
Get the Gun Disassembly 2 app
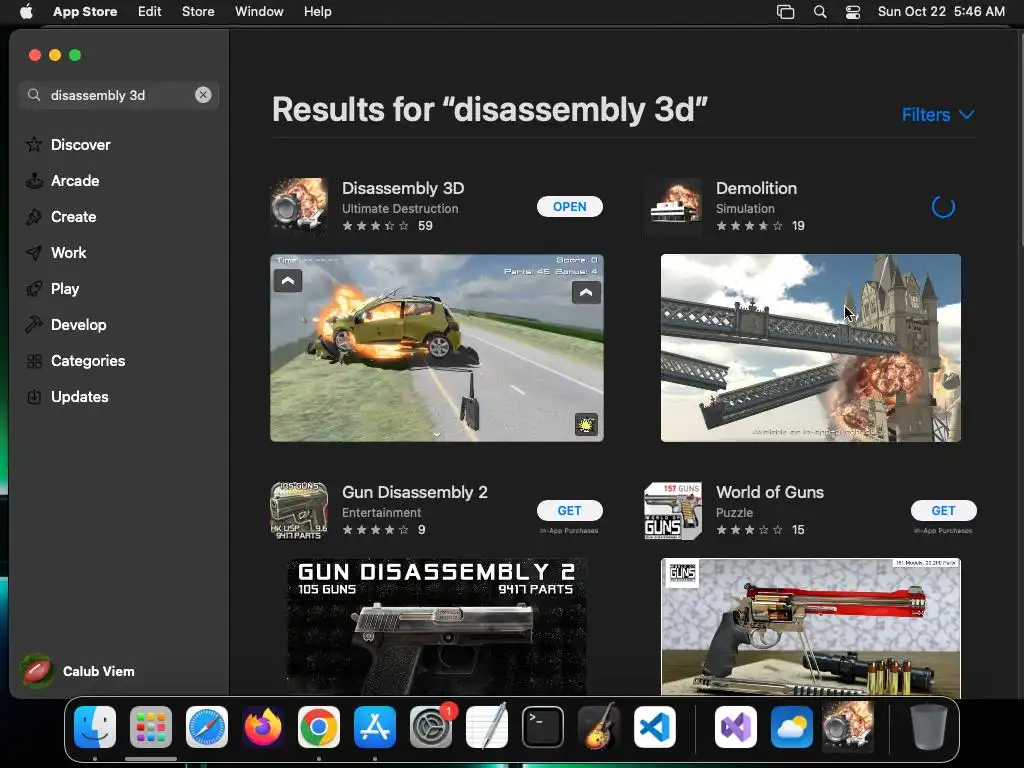[569, 510]
